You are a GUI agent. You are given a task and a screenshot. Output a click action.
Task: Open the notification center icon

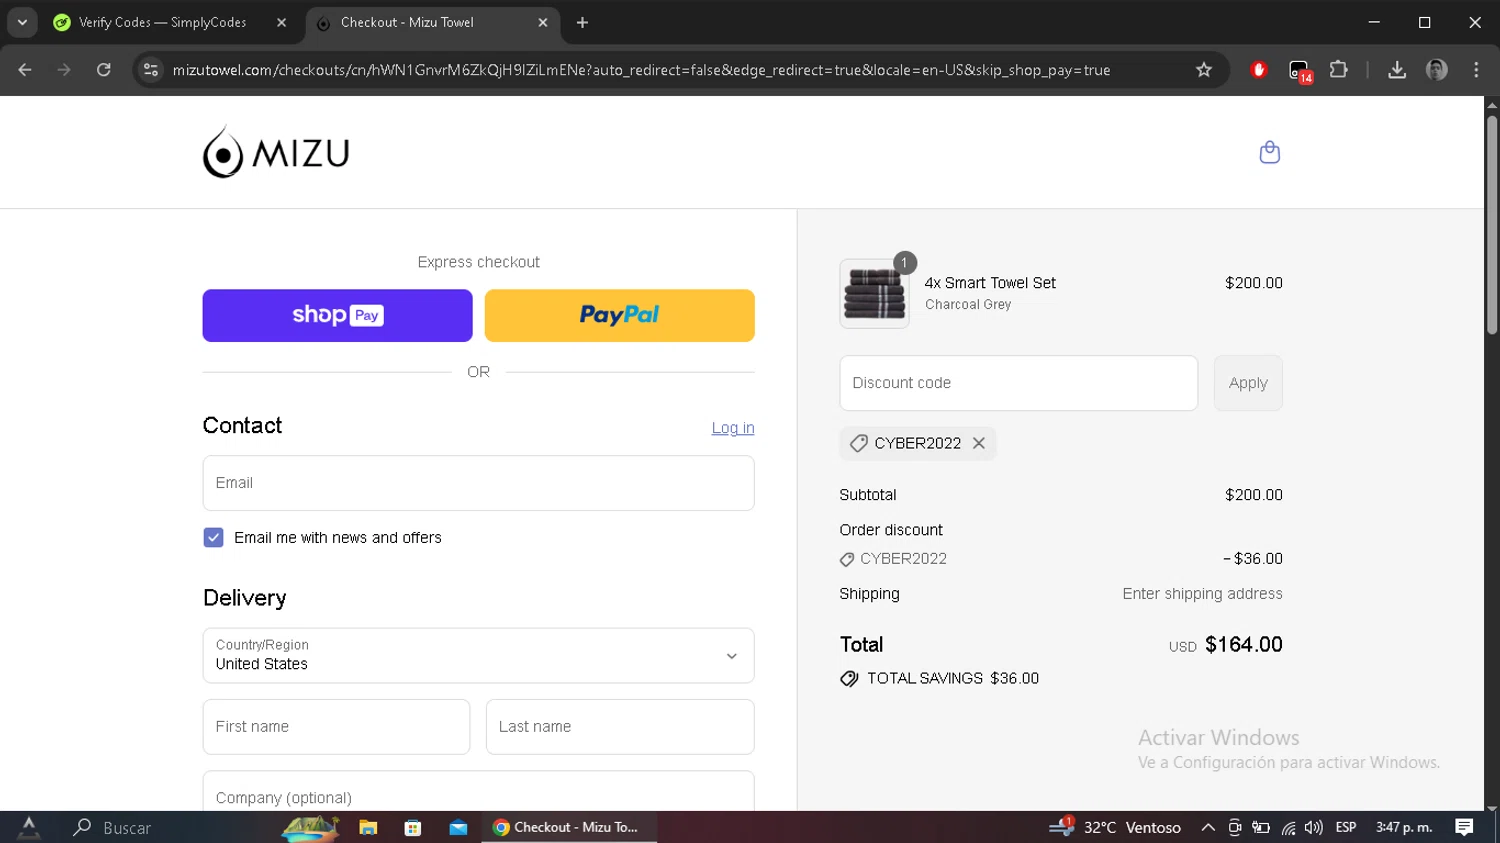tap(1464, 828)
